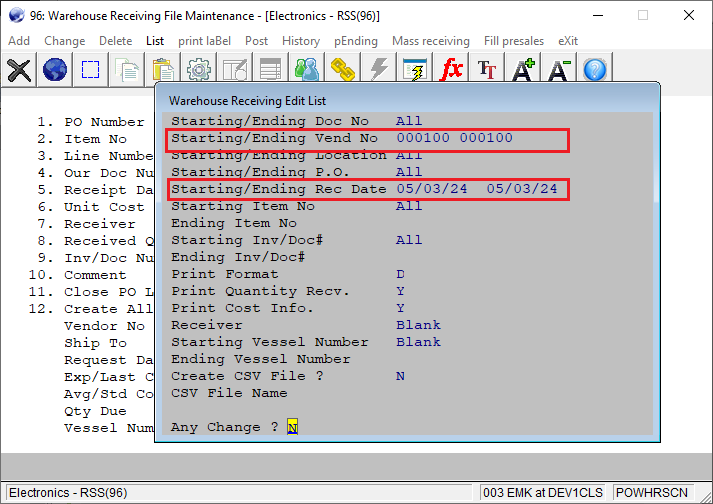Decrease font size with A- icon
The height and width of the screenshot is (504, 713).
click(559, 69)
